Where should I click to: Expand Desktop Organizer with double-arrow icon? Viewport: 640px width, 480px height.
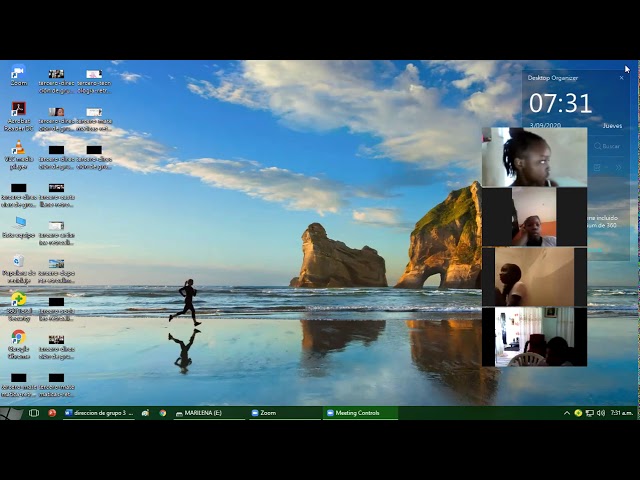[618, 167]
